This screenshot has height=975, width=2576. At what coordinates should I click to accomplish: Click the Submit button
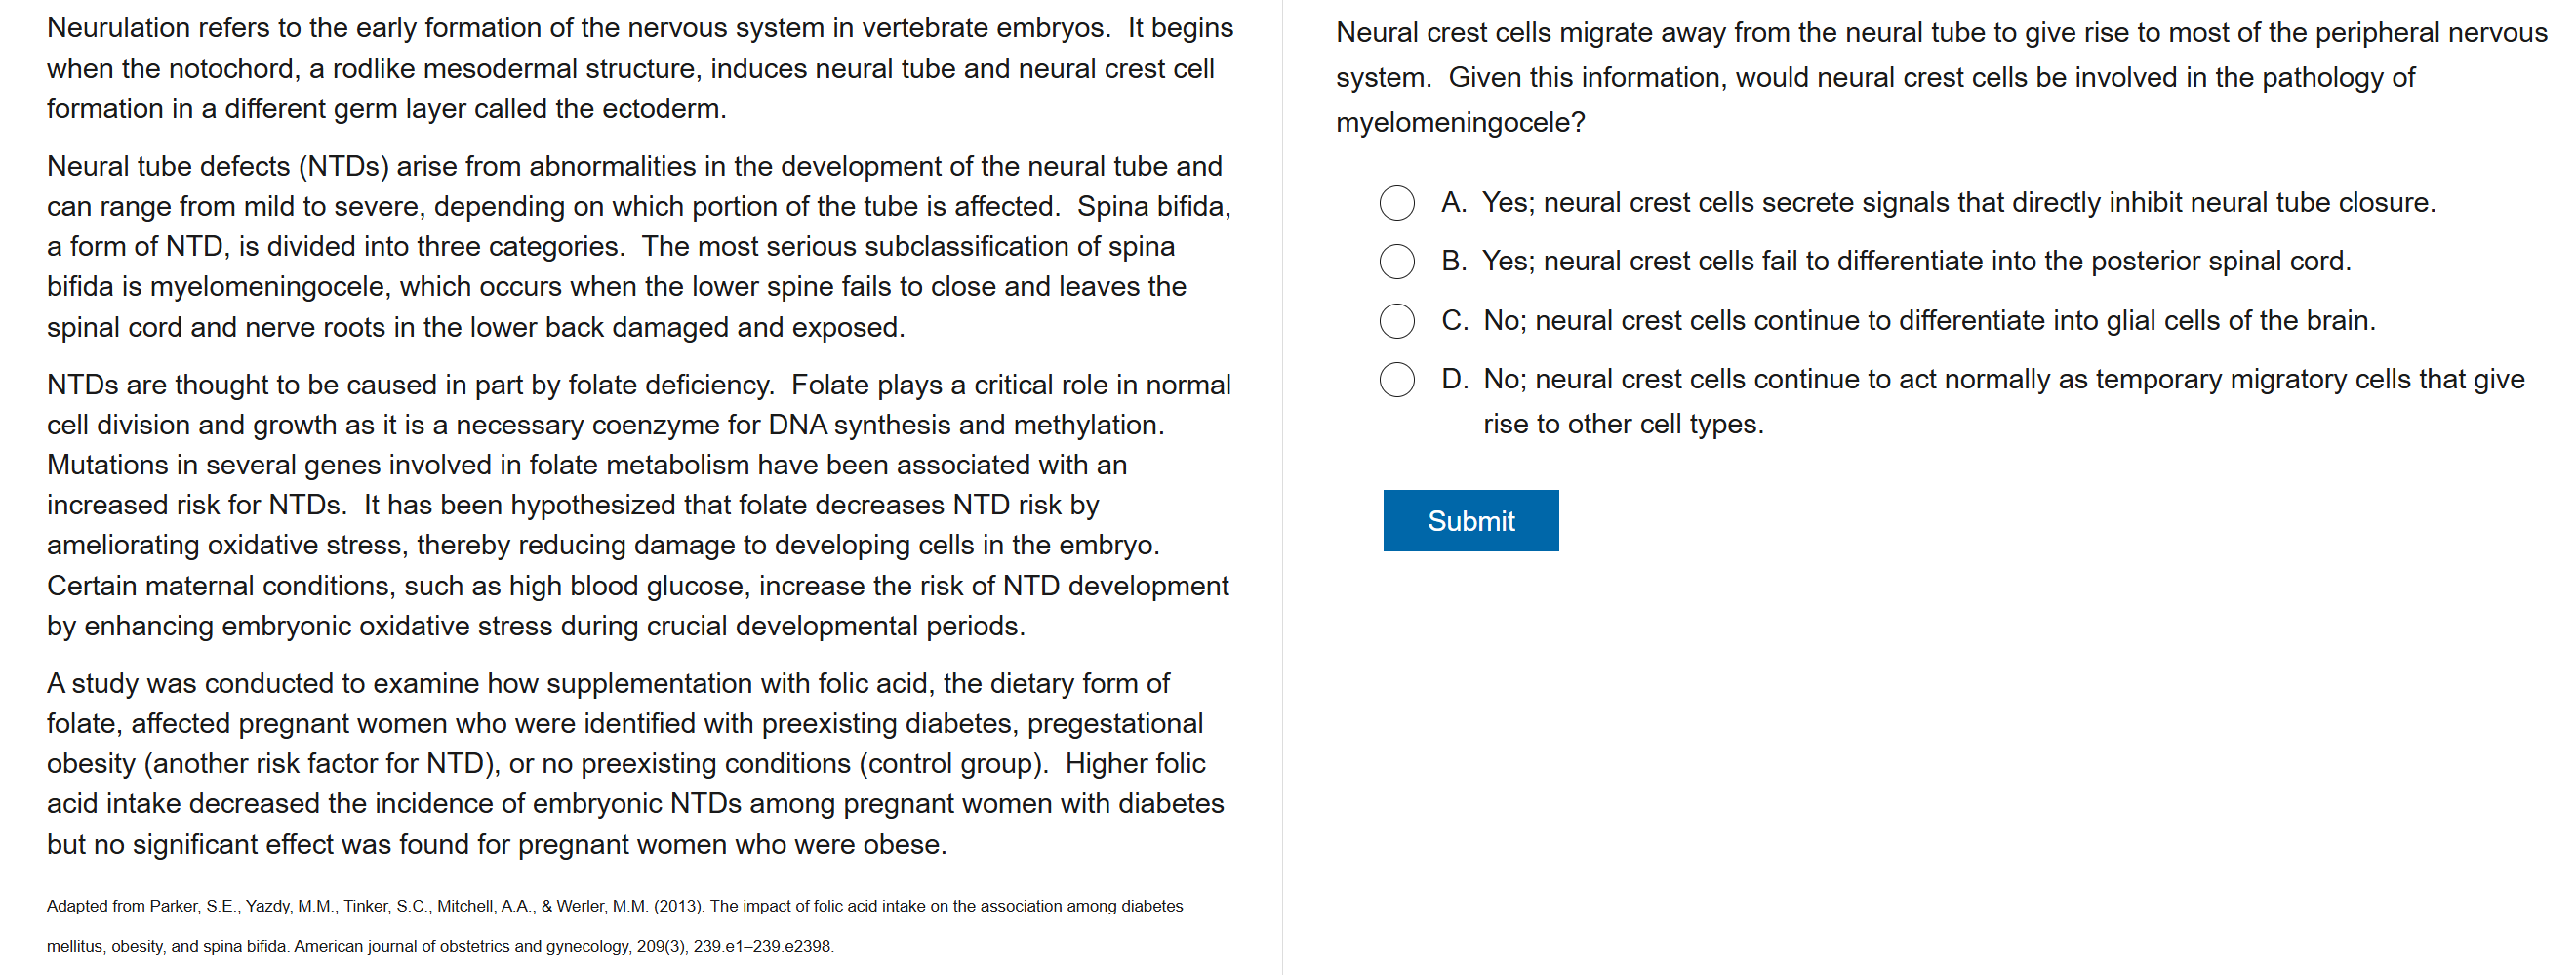point(1470,521)
